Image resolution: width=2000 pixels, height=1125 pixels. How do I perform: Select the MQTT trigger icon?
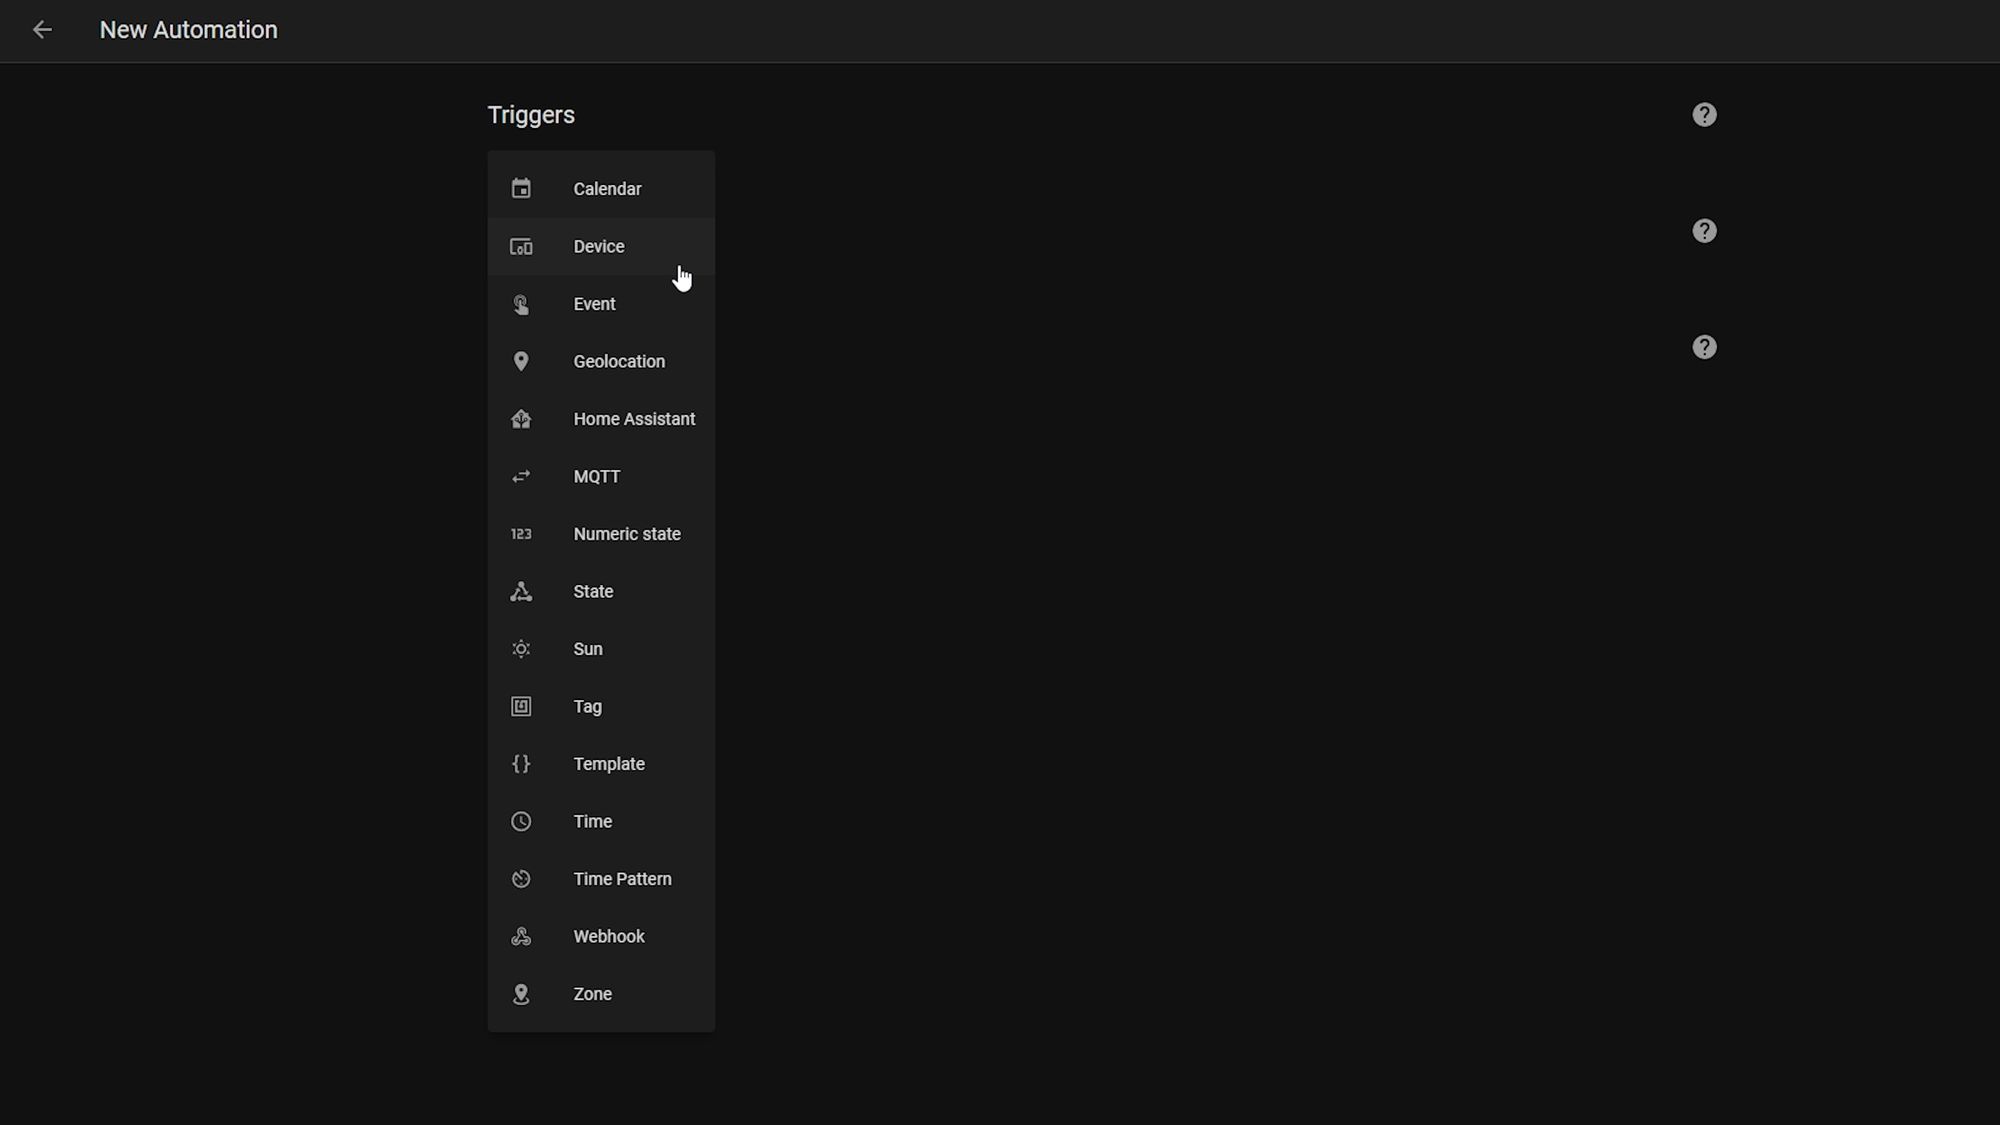521,477
